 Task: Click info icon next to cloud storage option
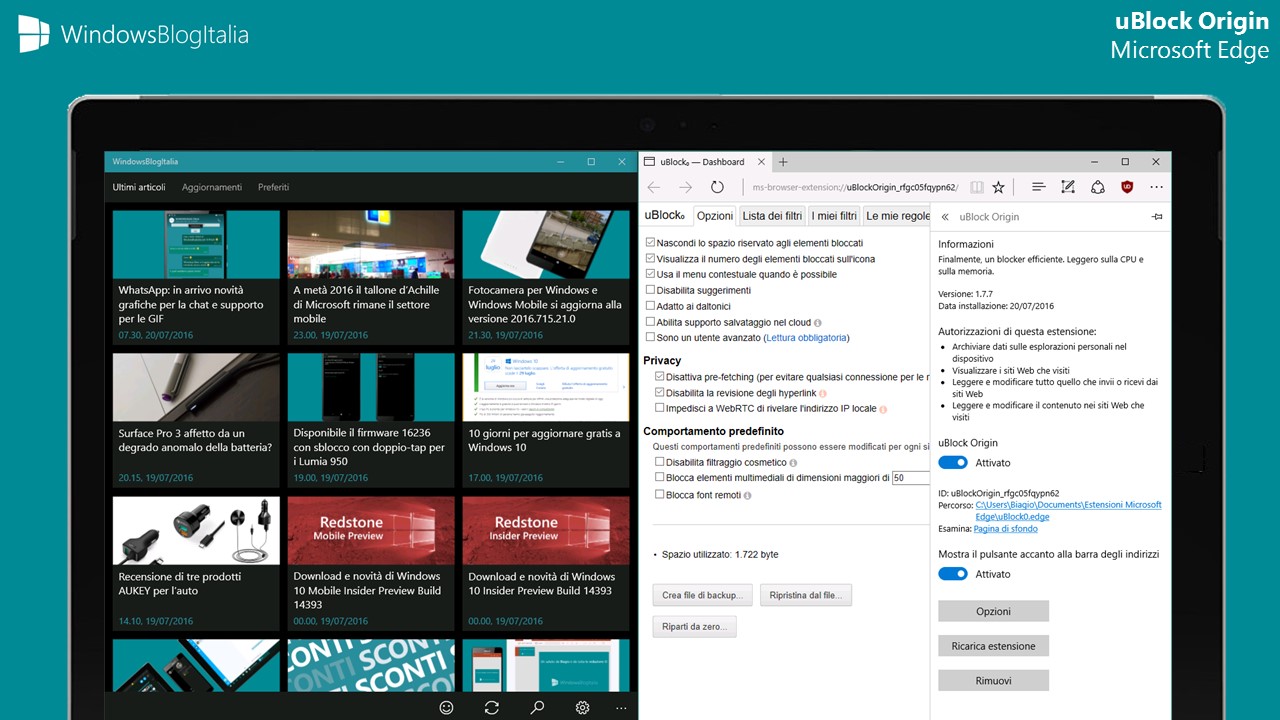[818, 323]
